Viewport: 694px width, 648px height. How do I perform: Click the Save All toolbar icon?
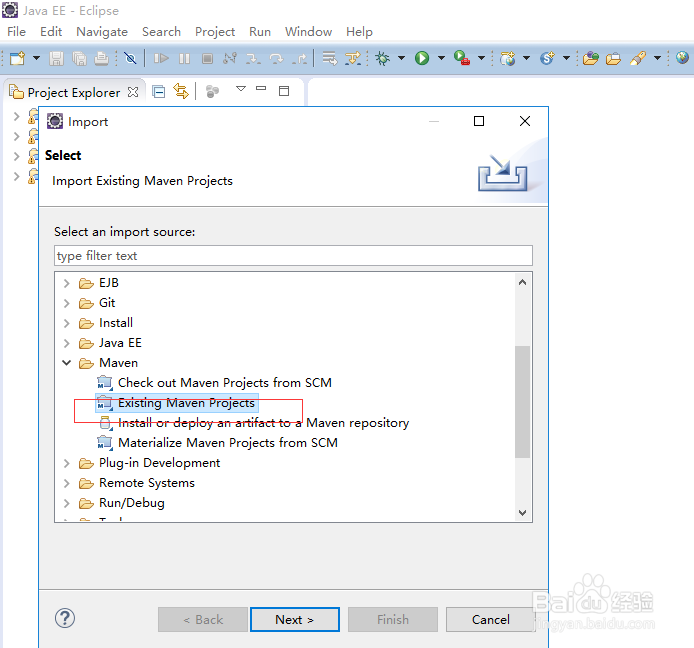[79, 58]
